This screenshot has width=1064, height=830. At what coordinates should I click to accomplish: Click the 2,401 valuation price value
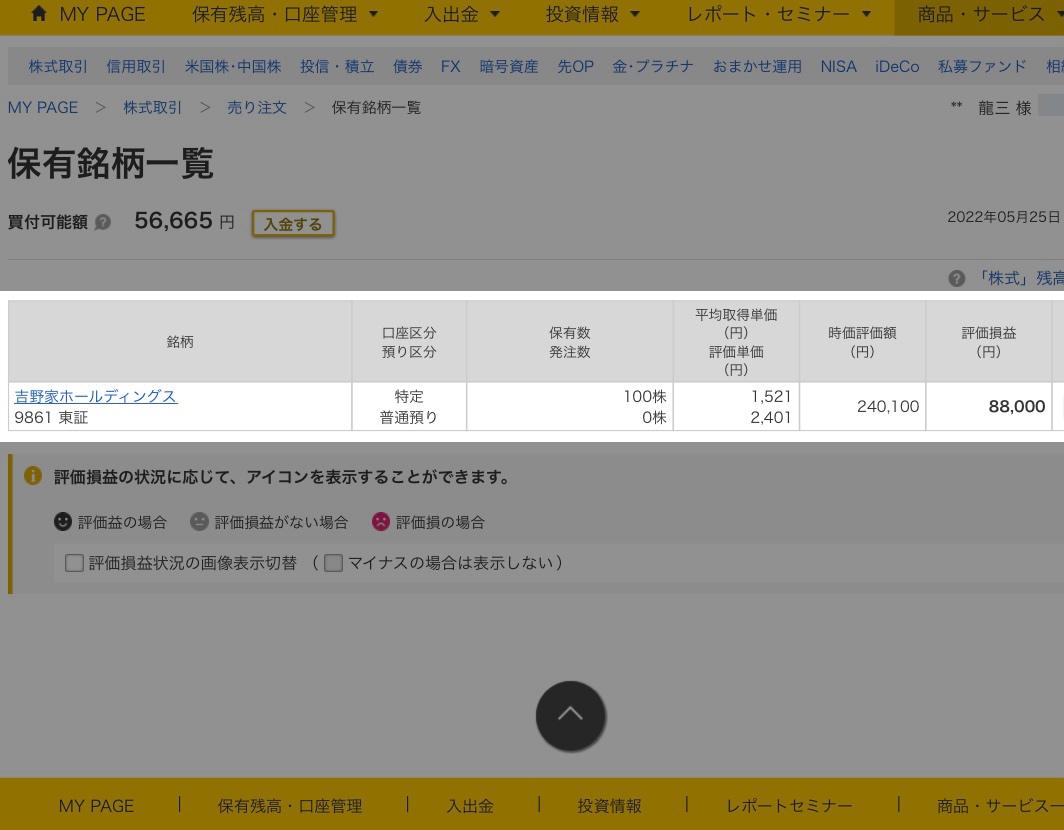[771, 417]
